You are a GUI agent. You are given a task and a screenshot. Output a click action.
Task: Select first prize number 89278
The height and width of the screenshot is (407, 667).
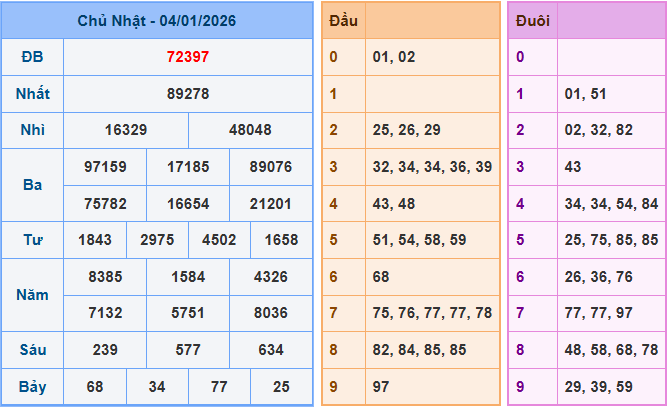pyautogui.click(x=187, y=94)
